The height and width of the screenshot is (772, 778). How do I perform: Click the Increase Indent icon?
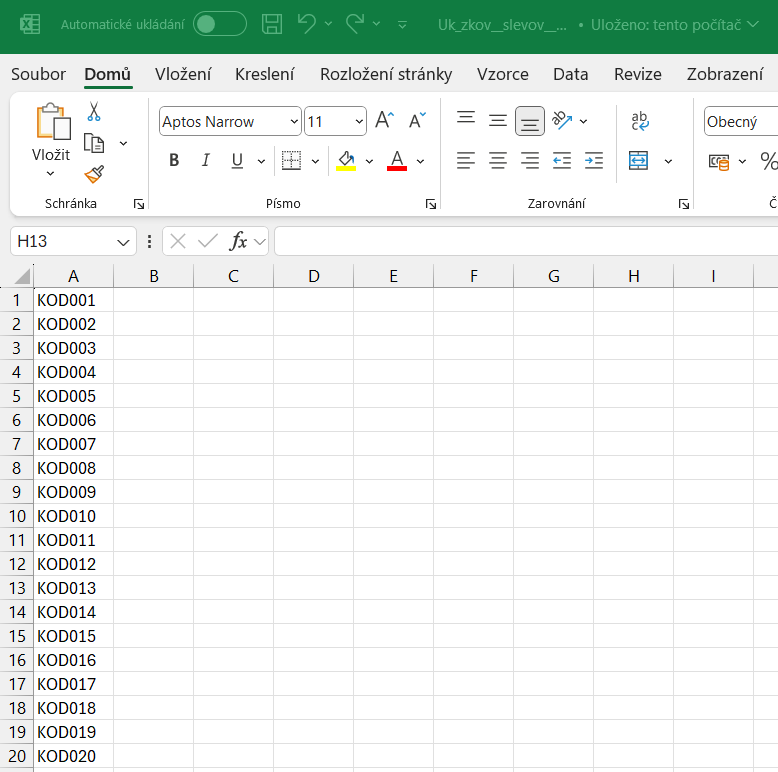pyautogui.click(x=594, y=160)
